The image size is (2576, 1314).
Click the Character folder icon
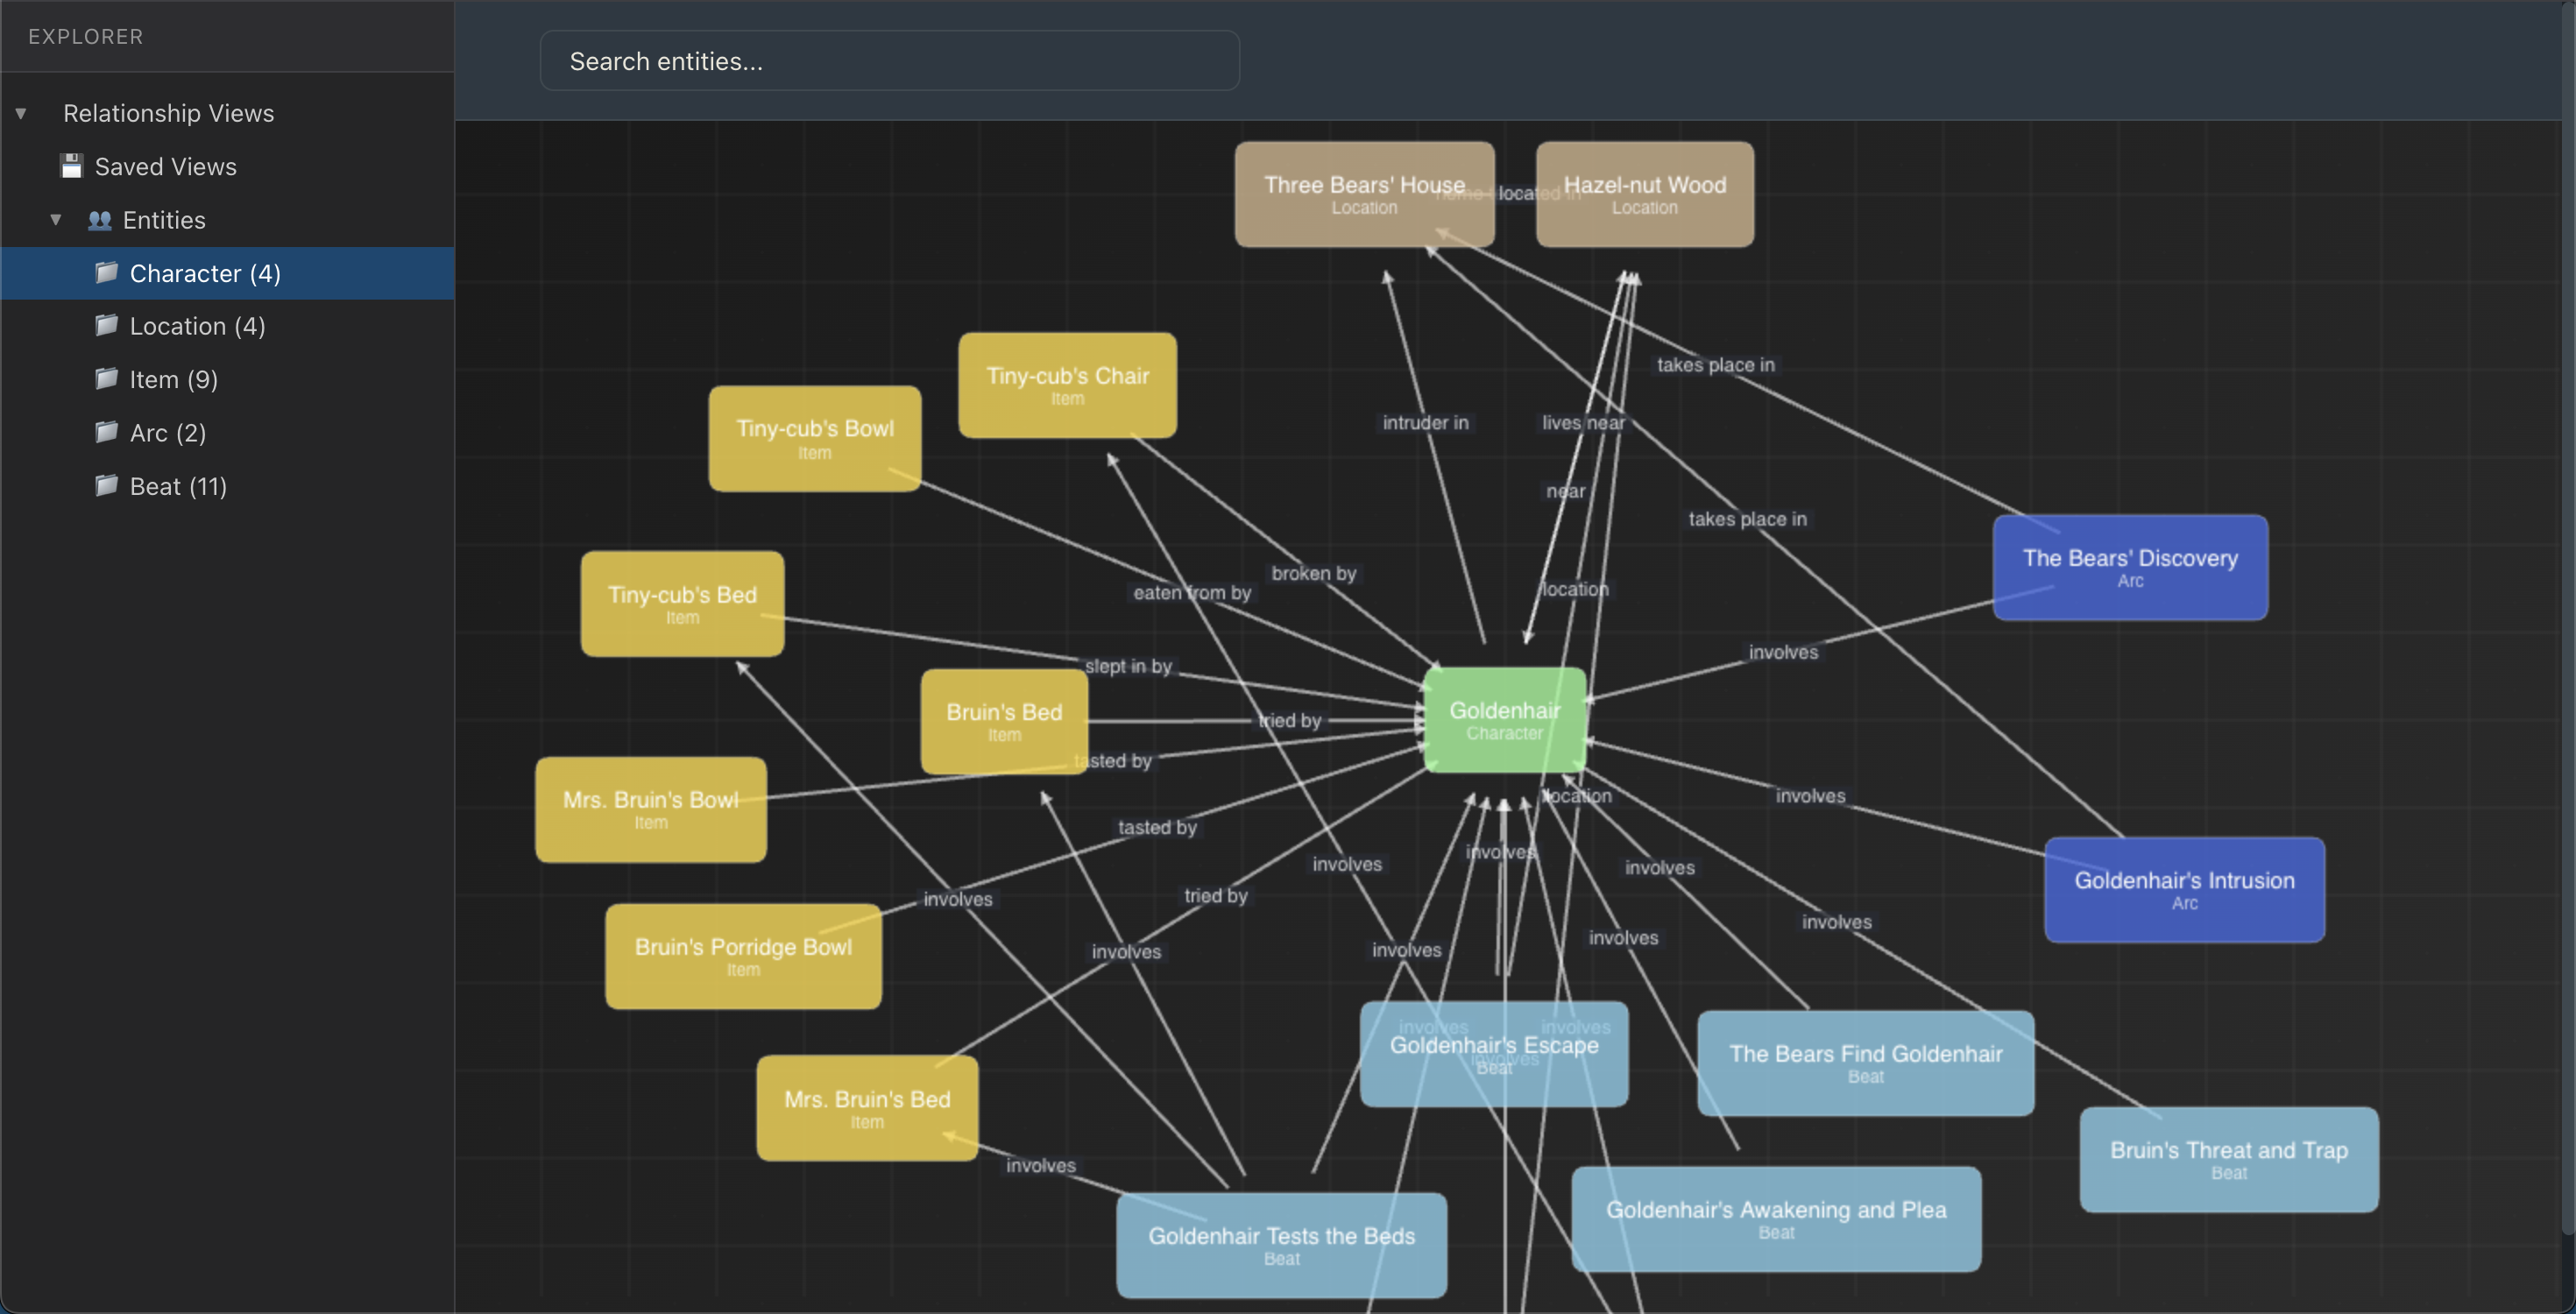(108, 273)
